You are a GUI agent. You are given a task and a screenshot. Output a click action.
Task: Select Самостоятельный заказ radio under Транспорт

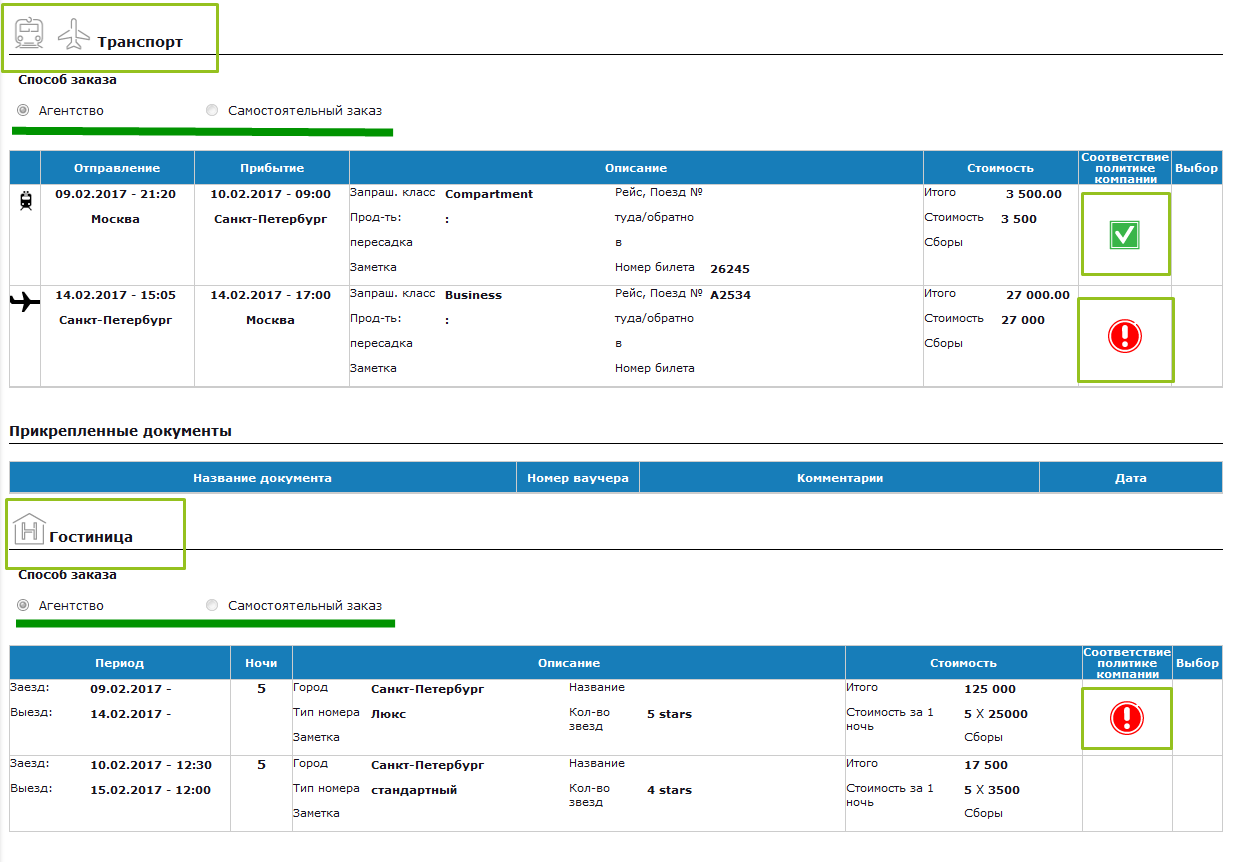pyautogui.click(x=211, y=111)
